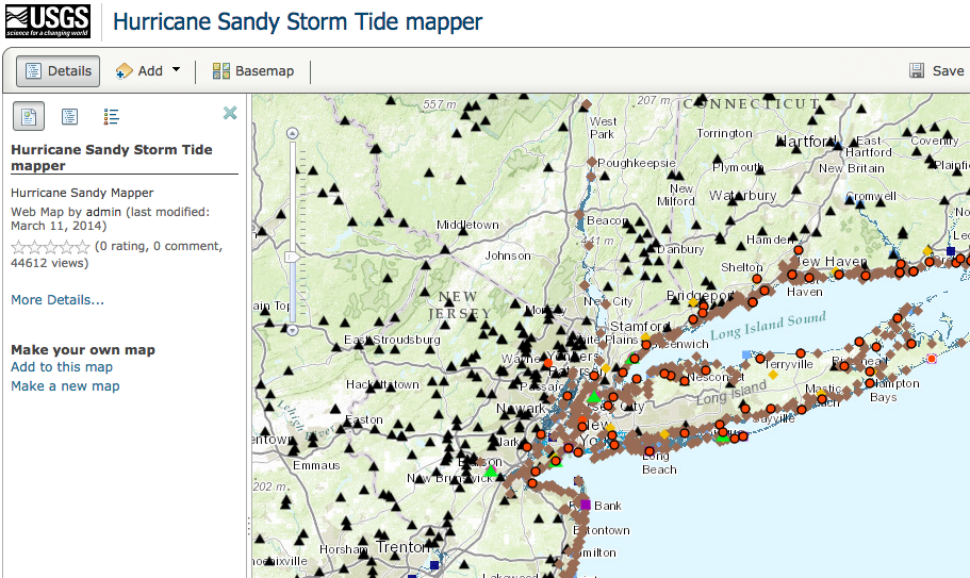Image resolution: width=970 pixels, height=578 pixels.
Task: Click the light blue square marker near Terryville
Action: click(747, 355)
